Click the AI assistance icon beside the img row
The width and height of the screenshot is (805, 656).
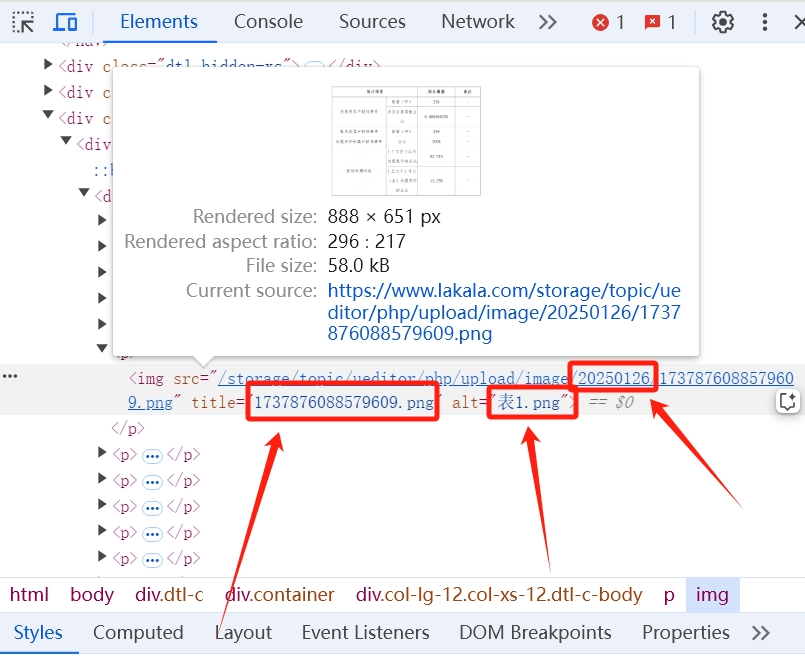788,401
